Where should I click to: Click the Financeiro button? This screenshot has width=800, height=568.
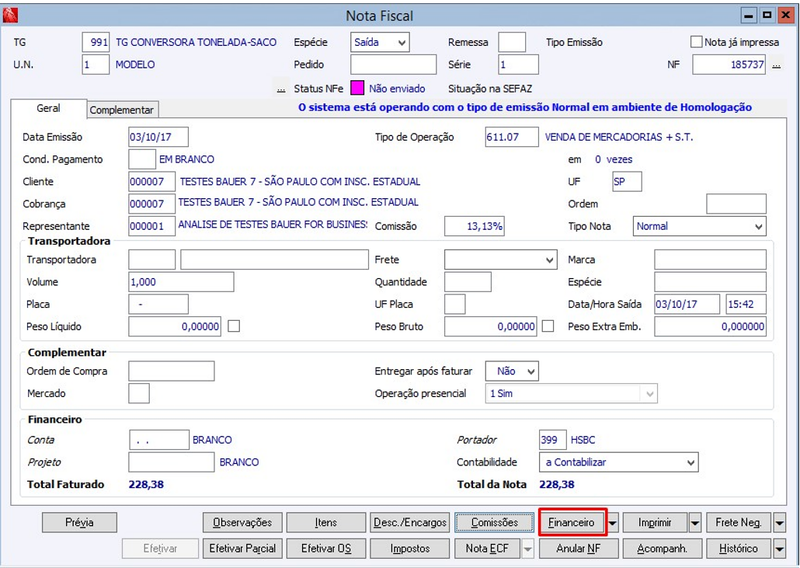click(x=571, y=523)
